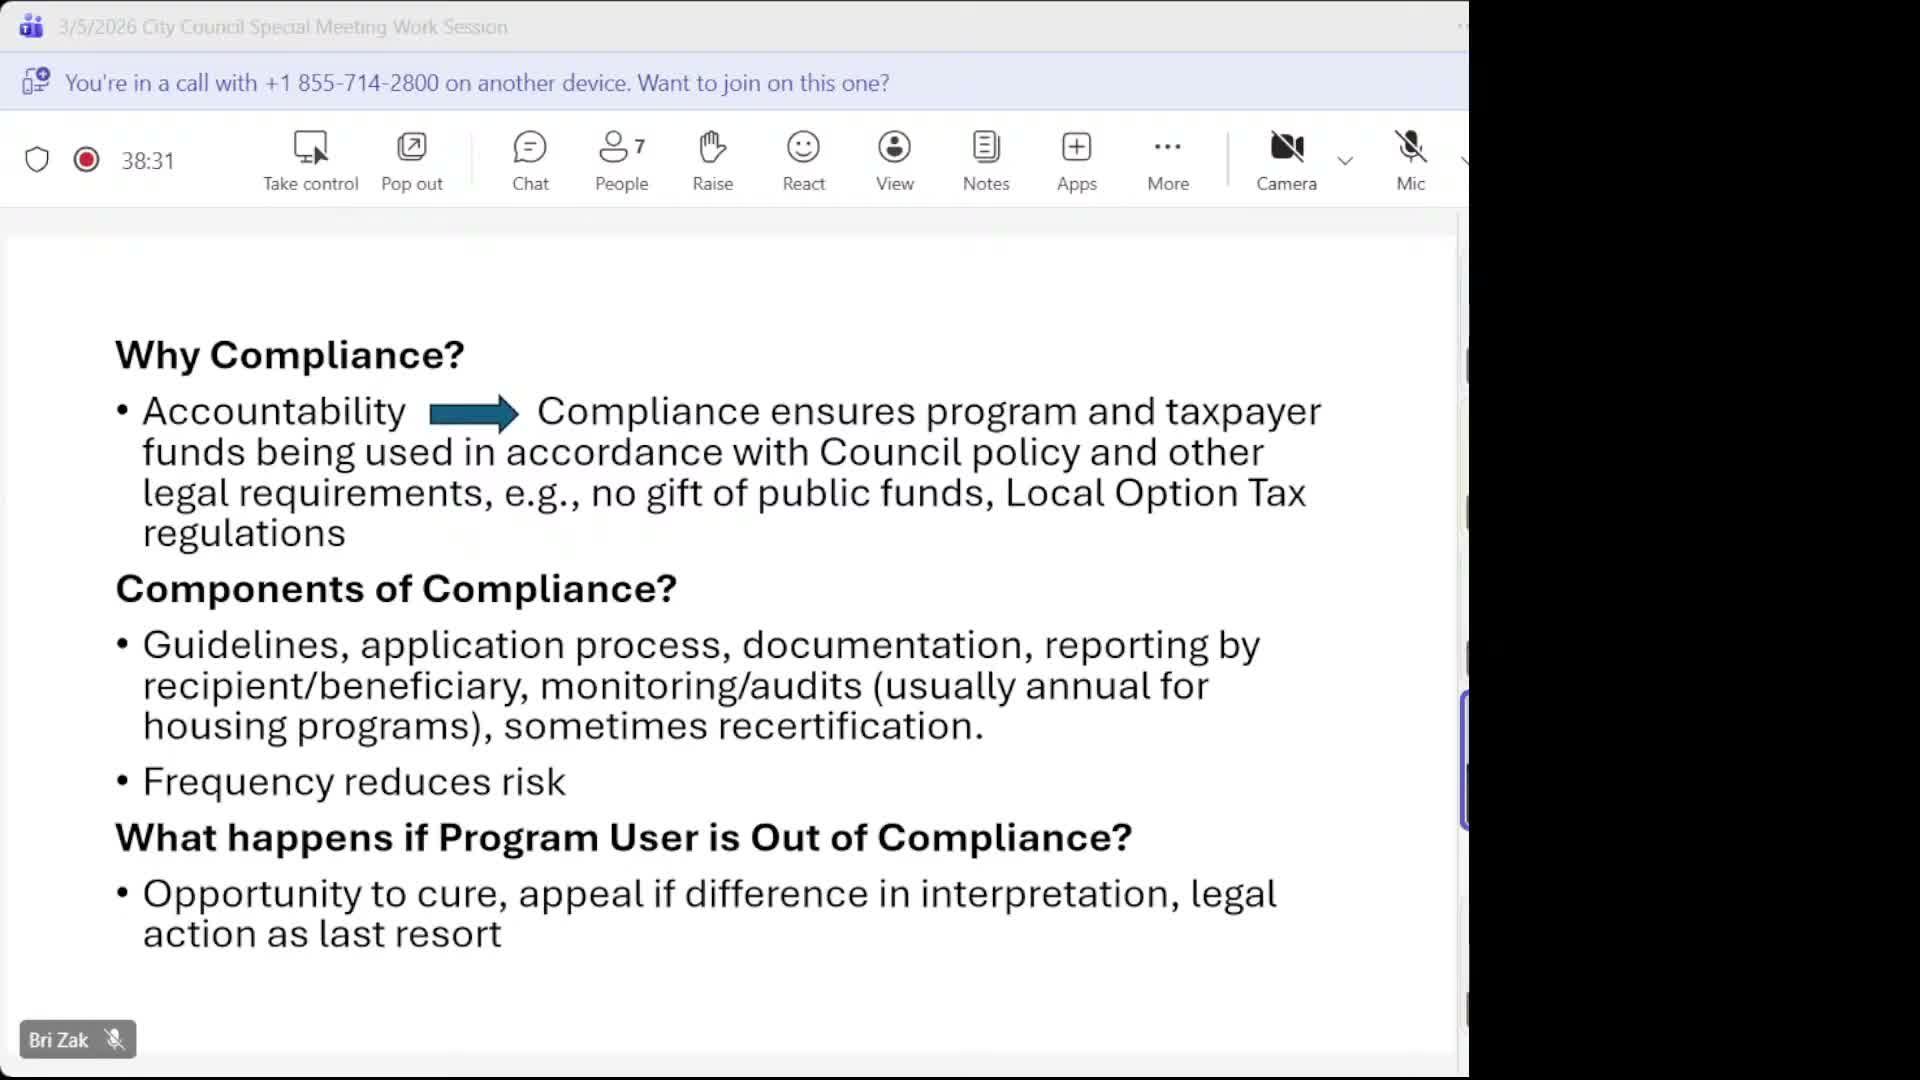Click the Bri Zak name label

(59, 1040)
